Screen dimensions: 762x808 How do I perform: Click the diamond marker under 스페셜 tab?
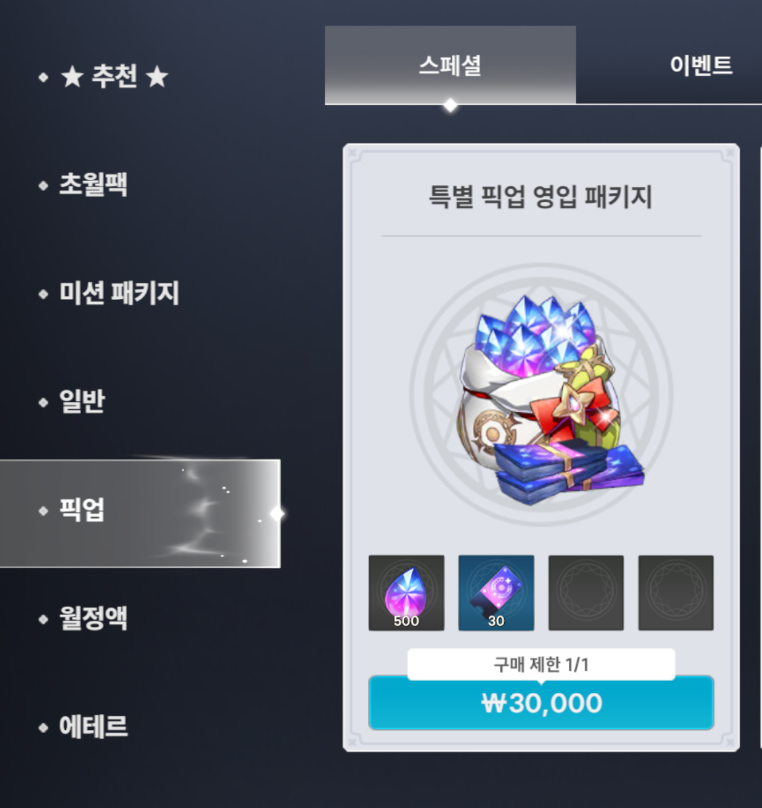[x=450, y=105]
